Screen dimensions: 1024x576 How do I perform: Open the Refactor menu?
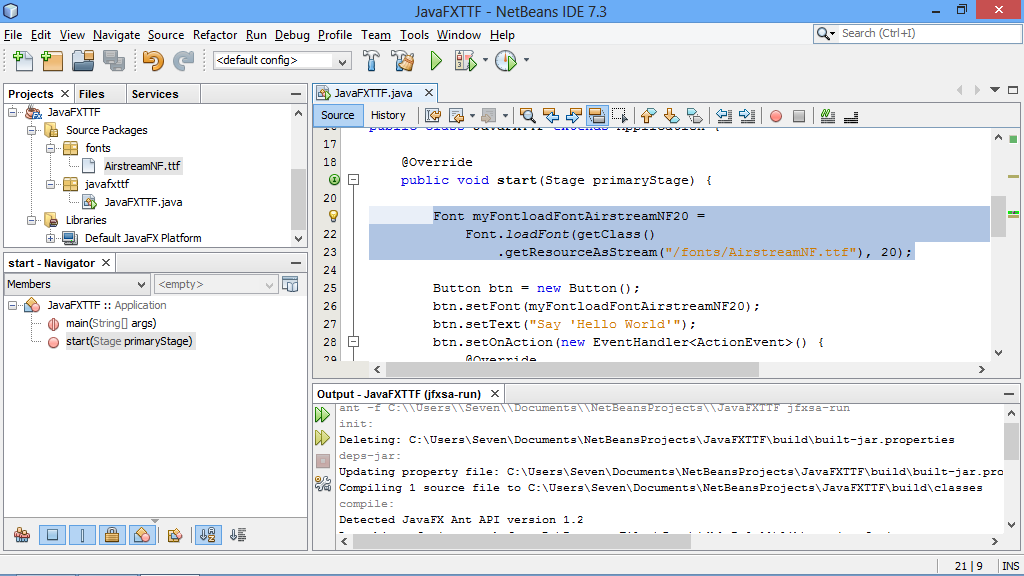pos(215,35)
